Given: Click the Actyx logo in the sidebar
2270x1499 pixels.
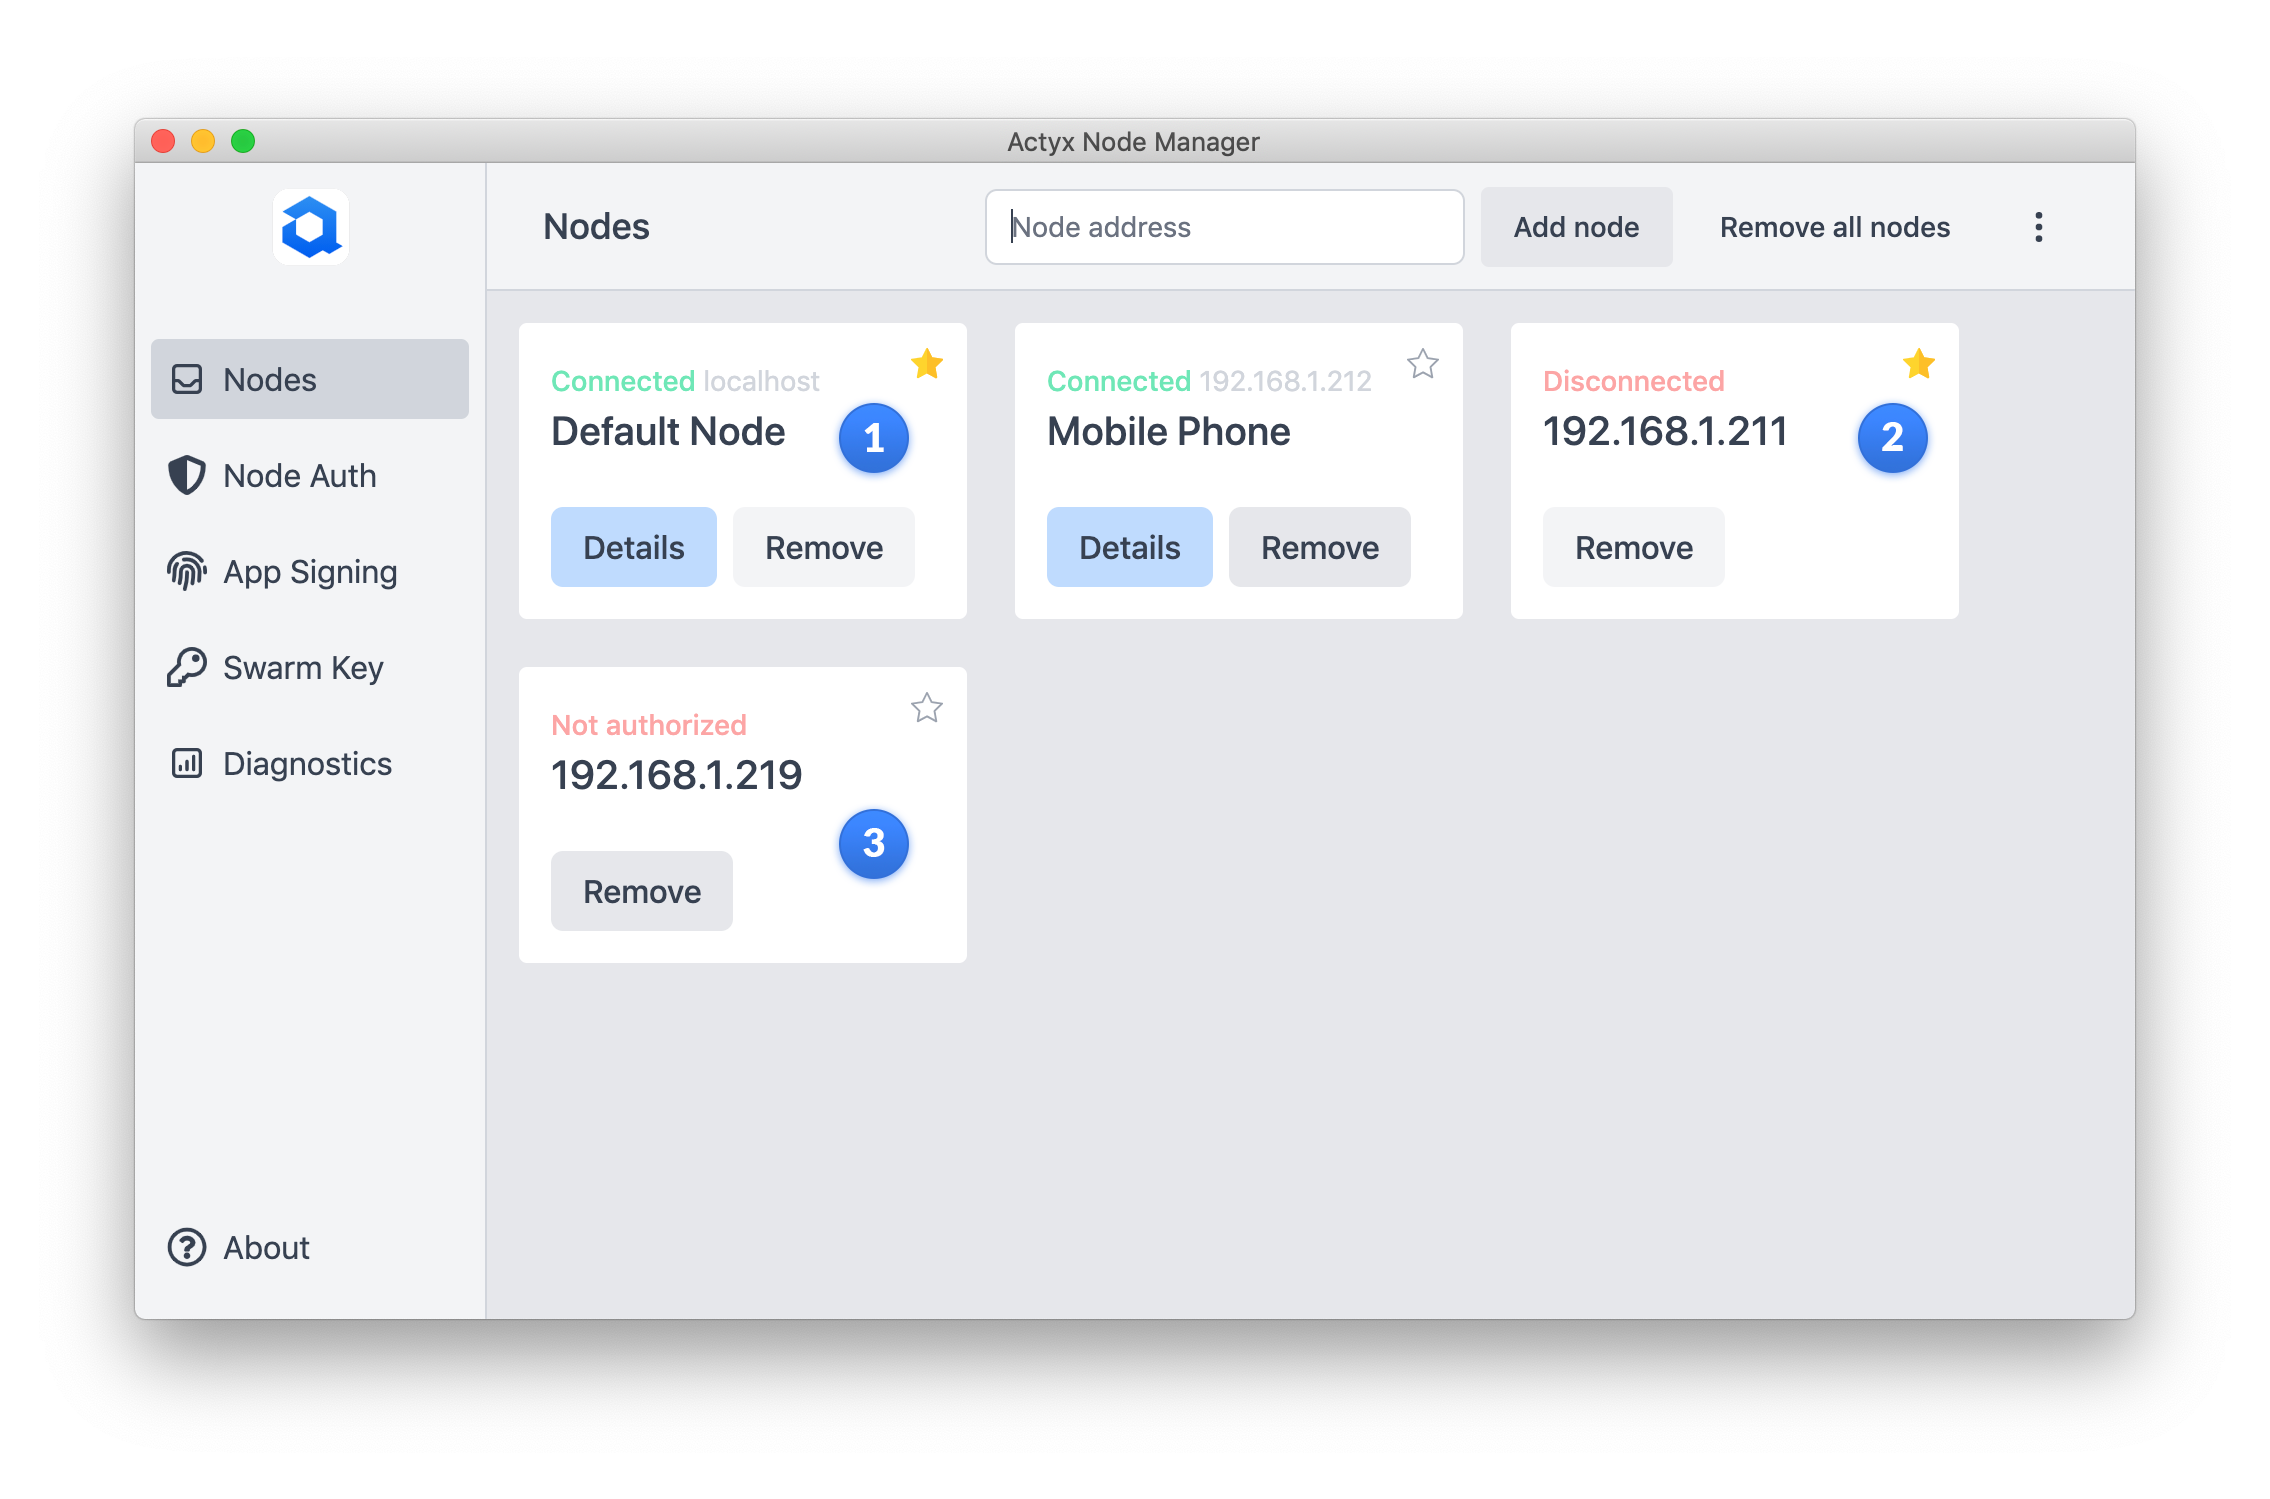Looking at the screenshot, I should coord(310,227).
